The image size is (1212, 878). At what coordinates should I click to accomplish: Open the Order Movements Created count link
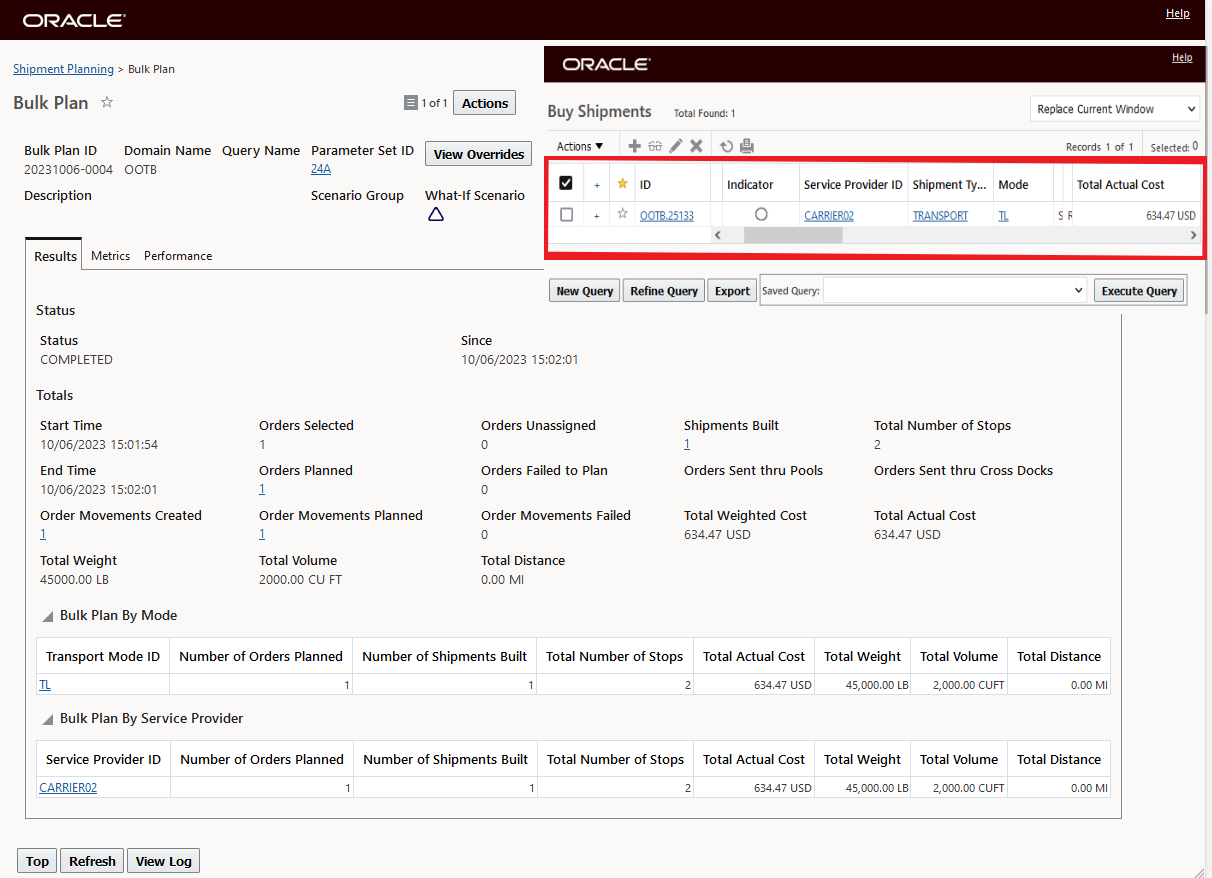tap(43, 534)
